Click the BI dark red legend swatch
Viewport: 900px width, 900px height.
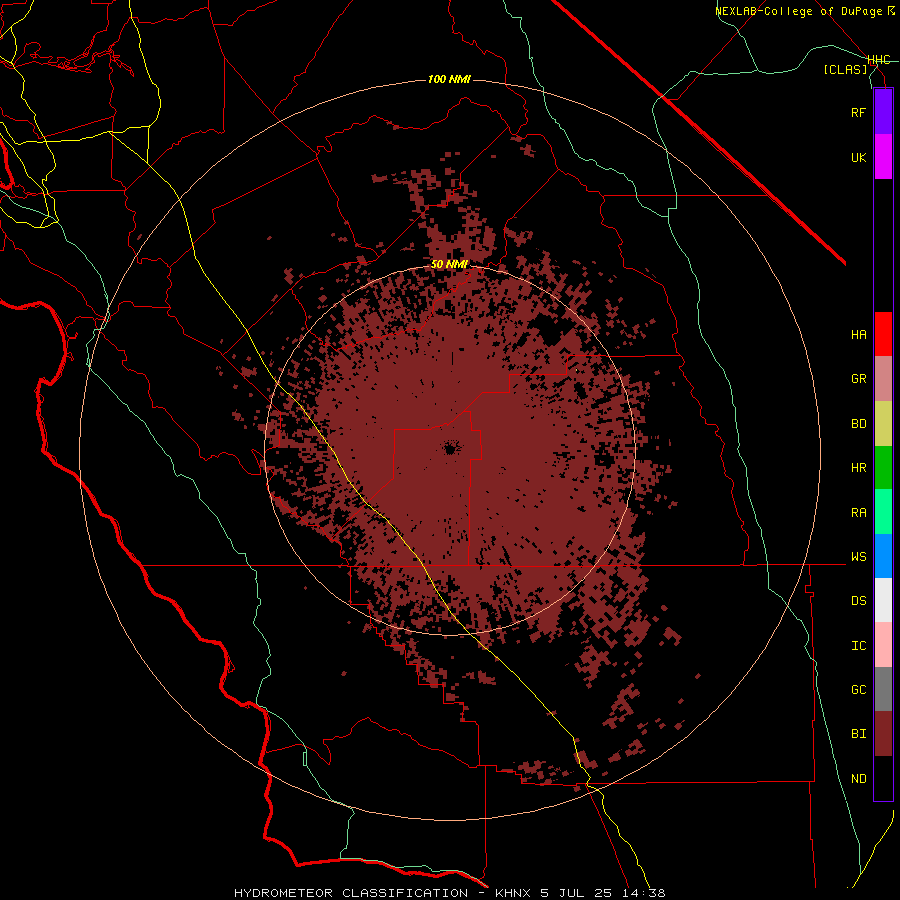pyautogui.click(x=883, y=734)
